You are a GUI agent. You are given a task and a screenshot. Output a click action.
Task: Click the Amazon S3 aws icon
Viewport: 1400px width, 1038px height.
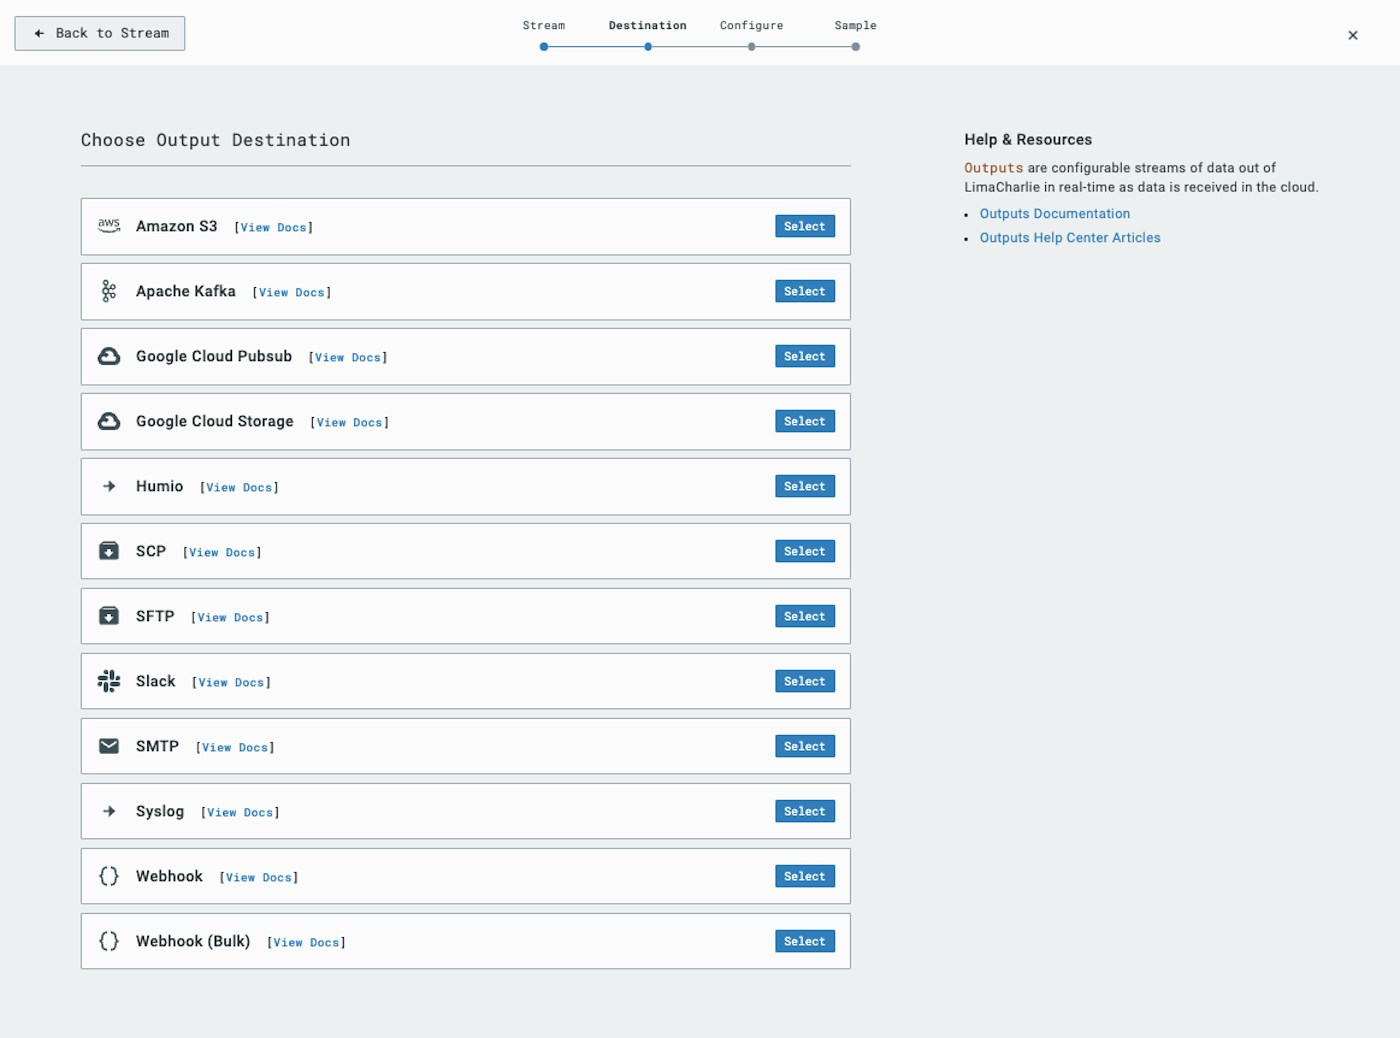coord(109,226)
